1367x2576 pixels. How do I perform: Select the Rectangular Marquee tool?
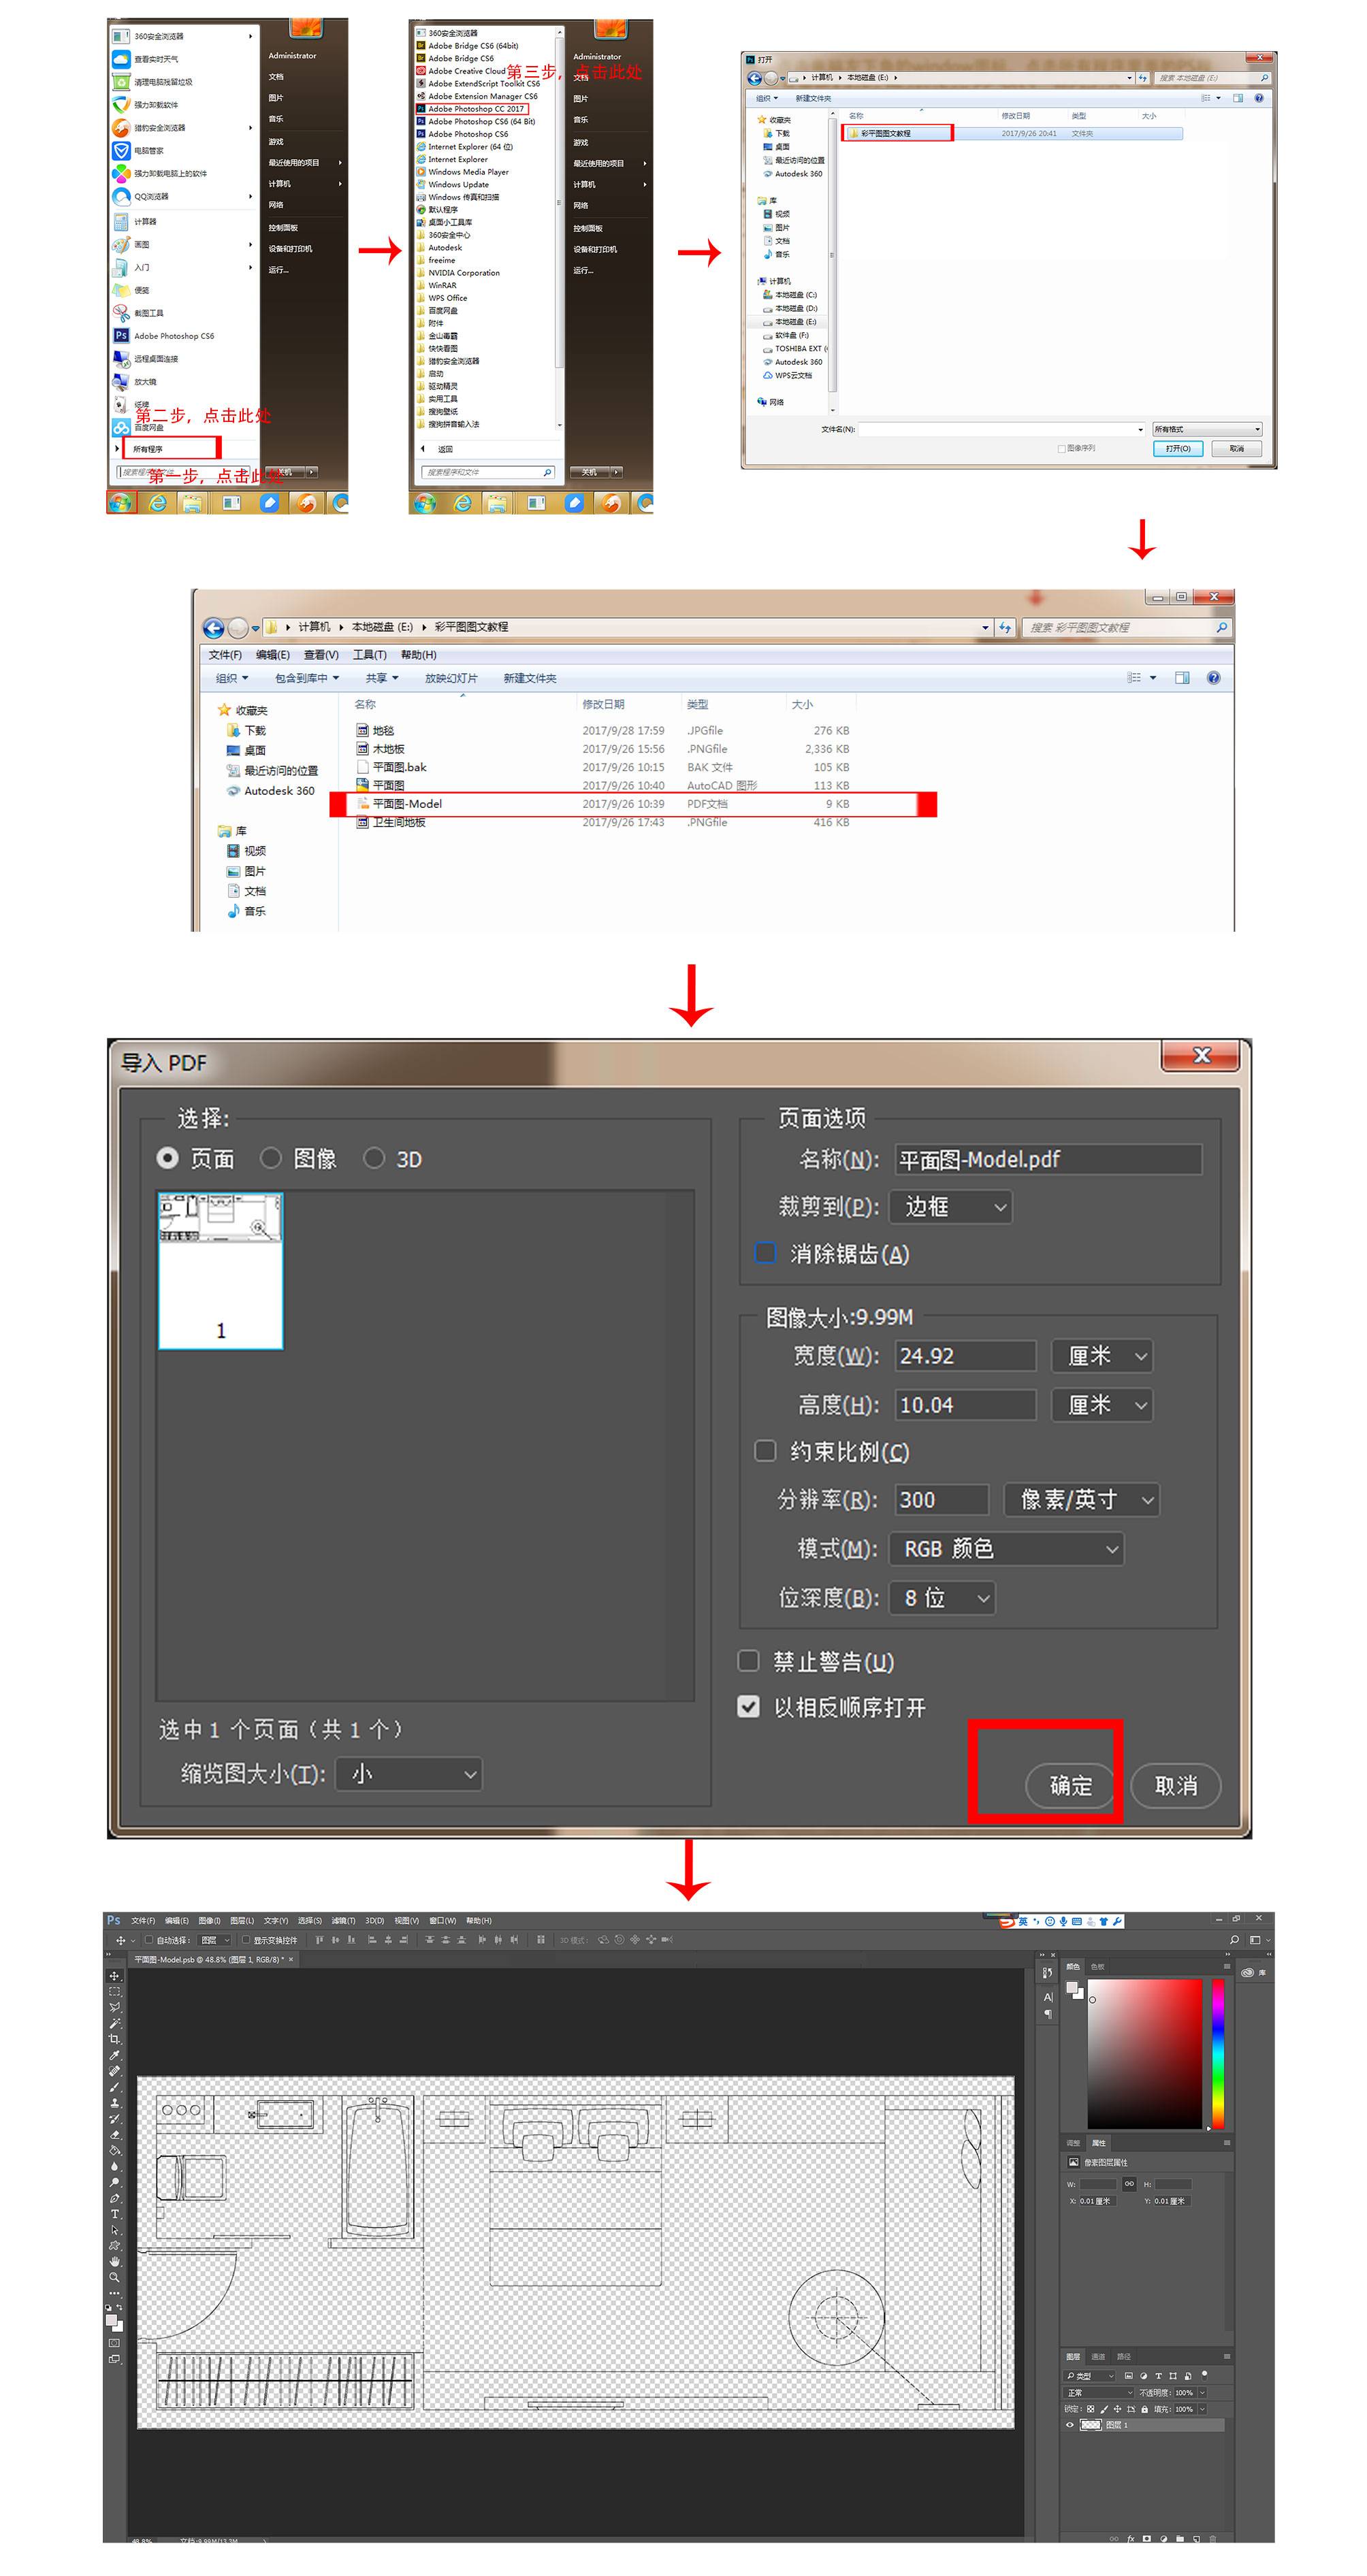click(x=114, y=1991)
